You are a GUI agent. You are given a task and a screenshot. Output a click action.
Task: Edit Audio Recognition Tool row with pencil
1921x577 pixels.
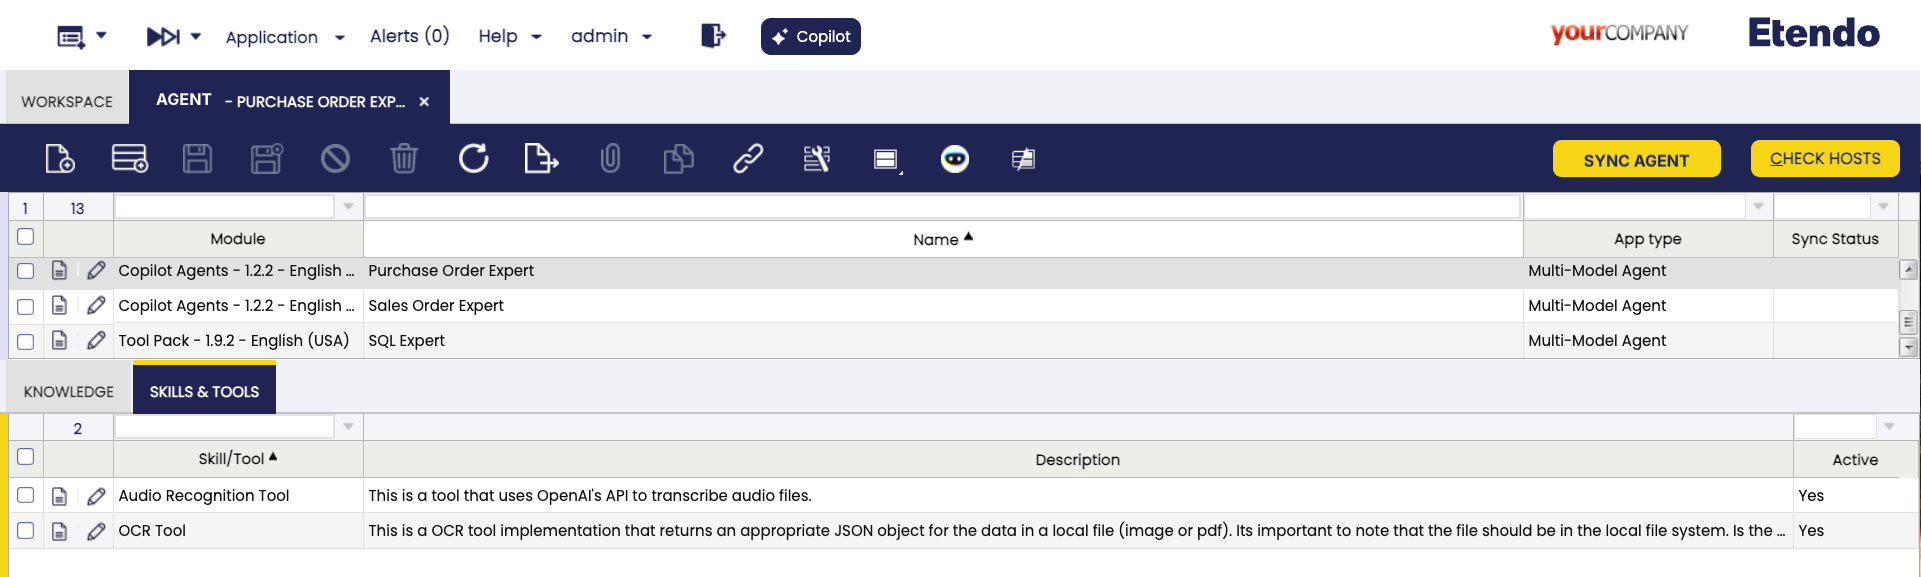(96, 496)
